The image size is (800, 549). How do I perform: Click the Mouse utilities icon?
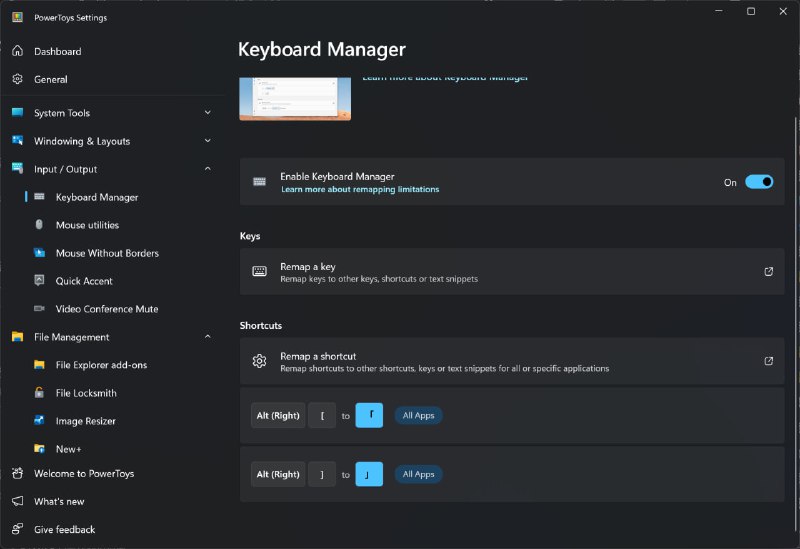point(39,225)
